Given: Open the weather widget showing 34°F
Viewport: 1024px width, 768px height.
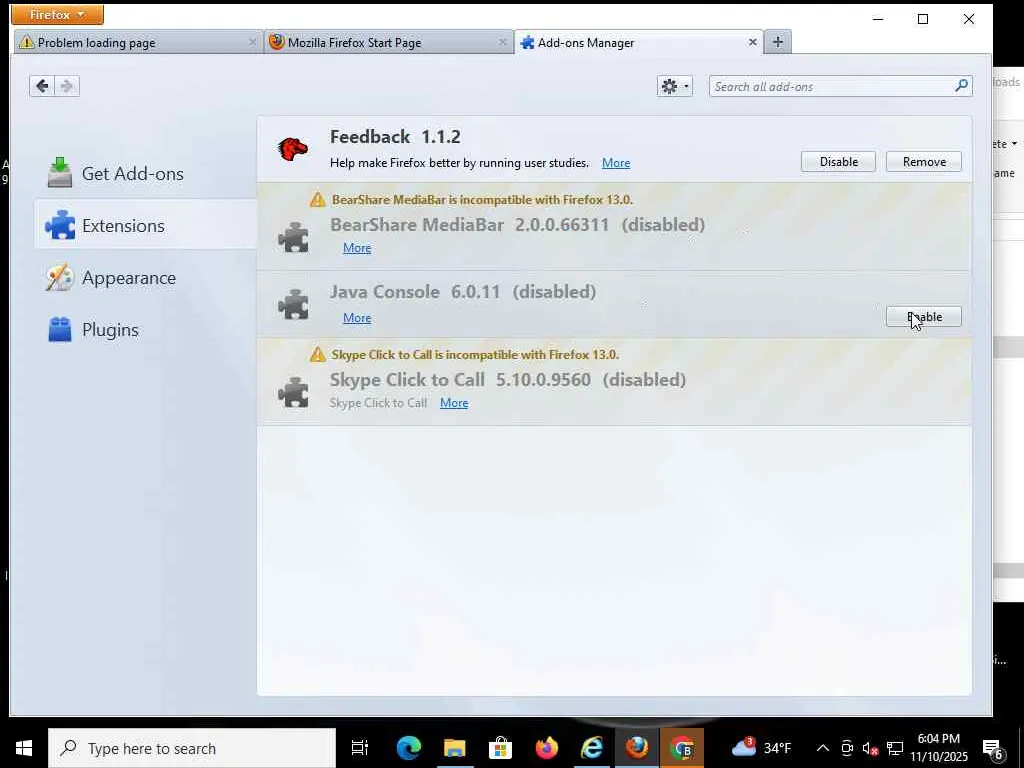Looking at the screenshot, I should (761, 748).
